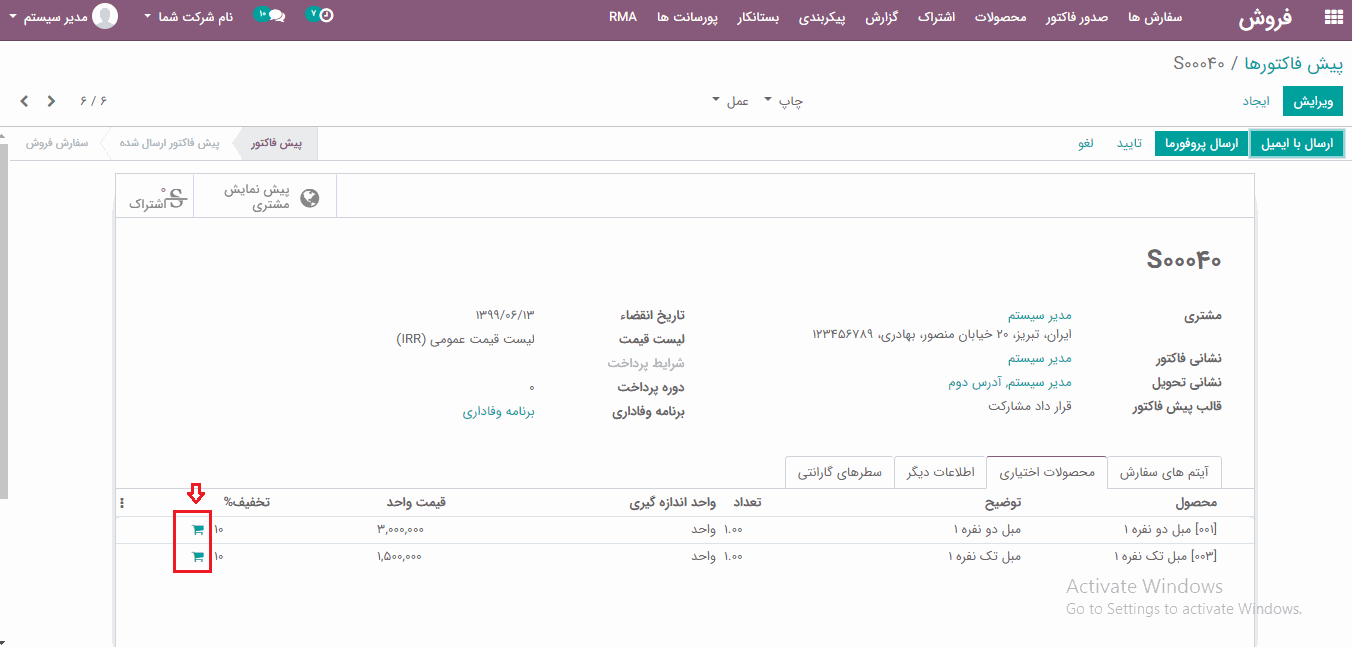Open the برنامه وفاداری loyalty program link
Screen dimensions: 1352x647
point(498,412)
